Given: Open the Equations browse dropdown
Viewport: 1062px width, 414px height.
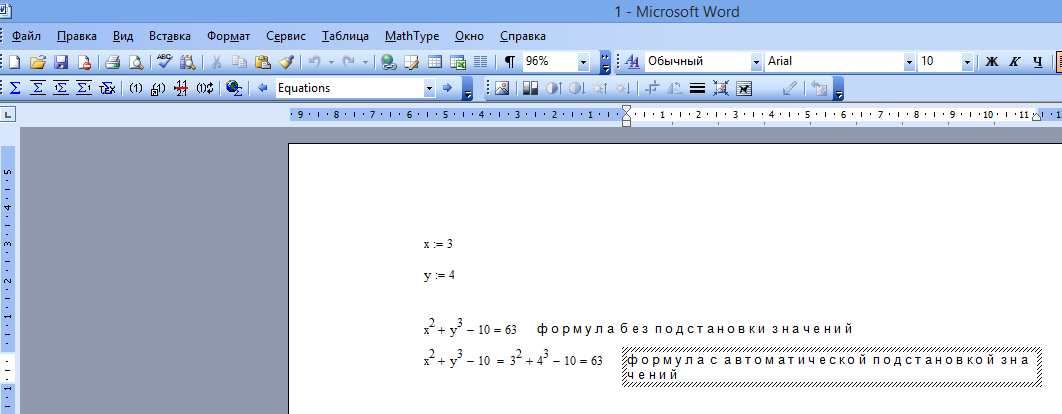Looking at the screenshot, I should (430, 88).
